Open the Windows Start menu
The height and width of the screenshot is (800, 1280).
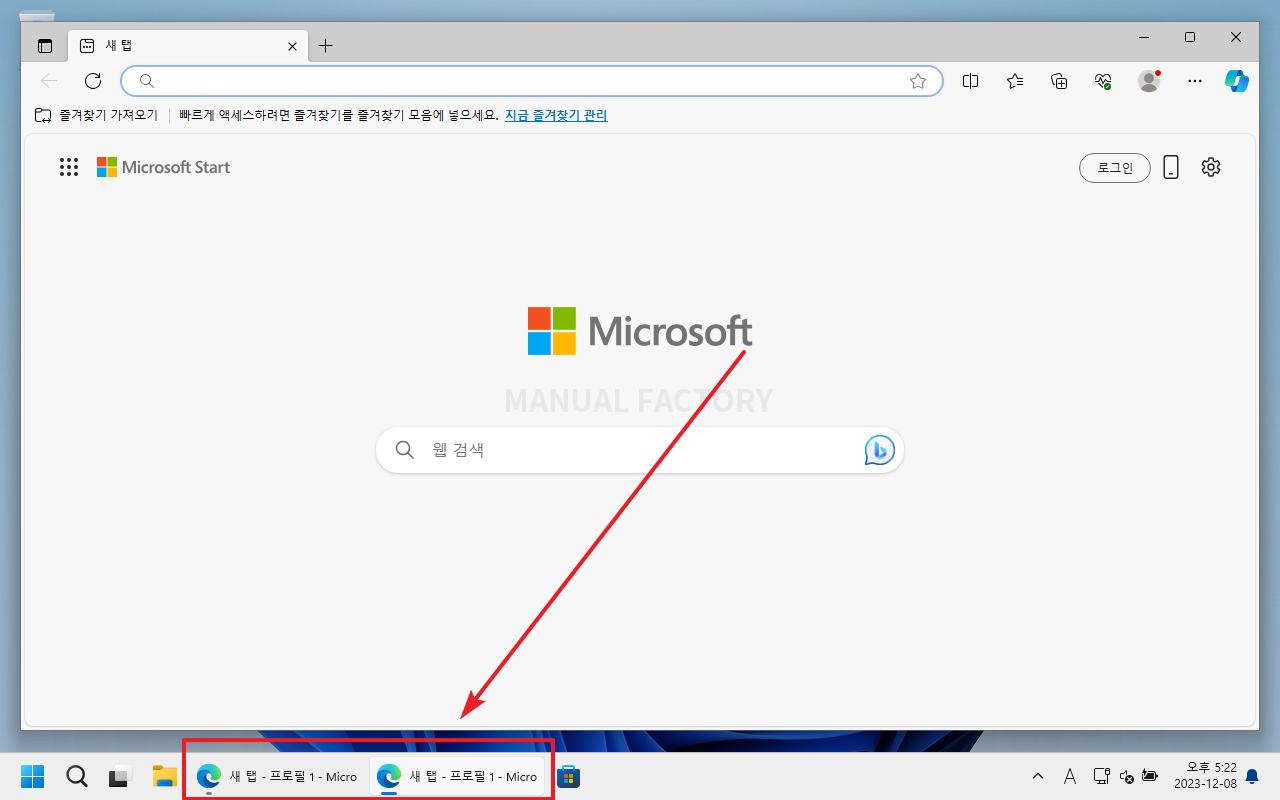33,776
